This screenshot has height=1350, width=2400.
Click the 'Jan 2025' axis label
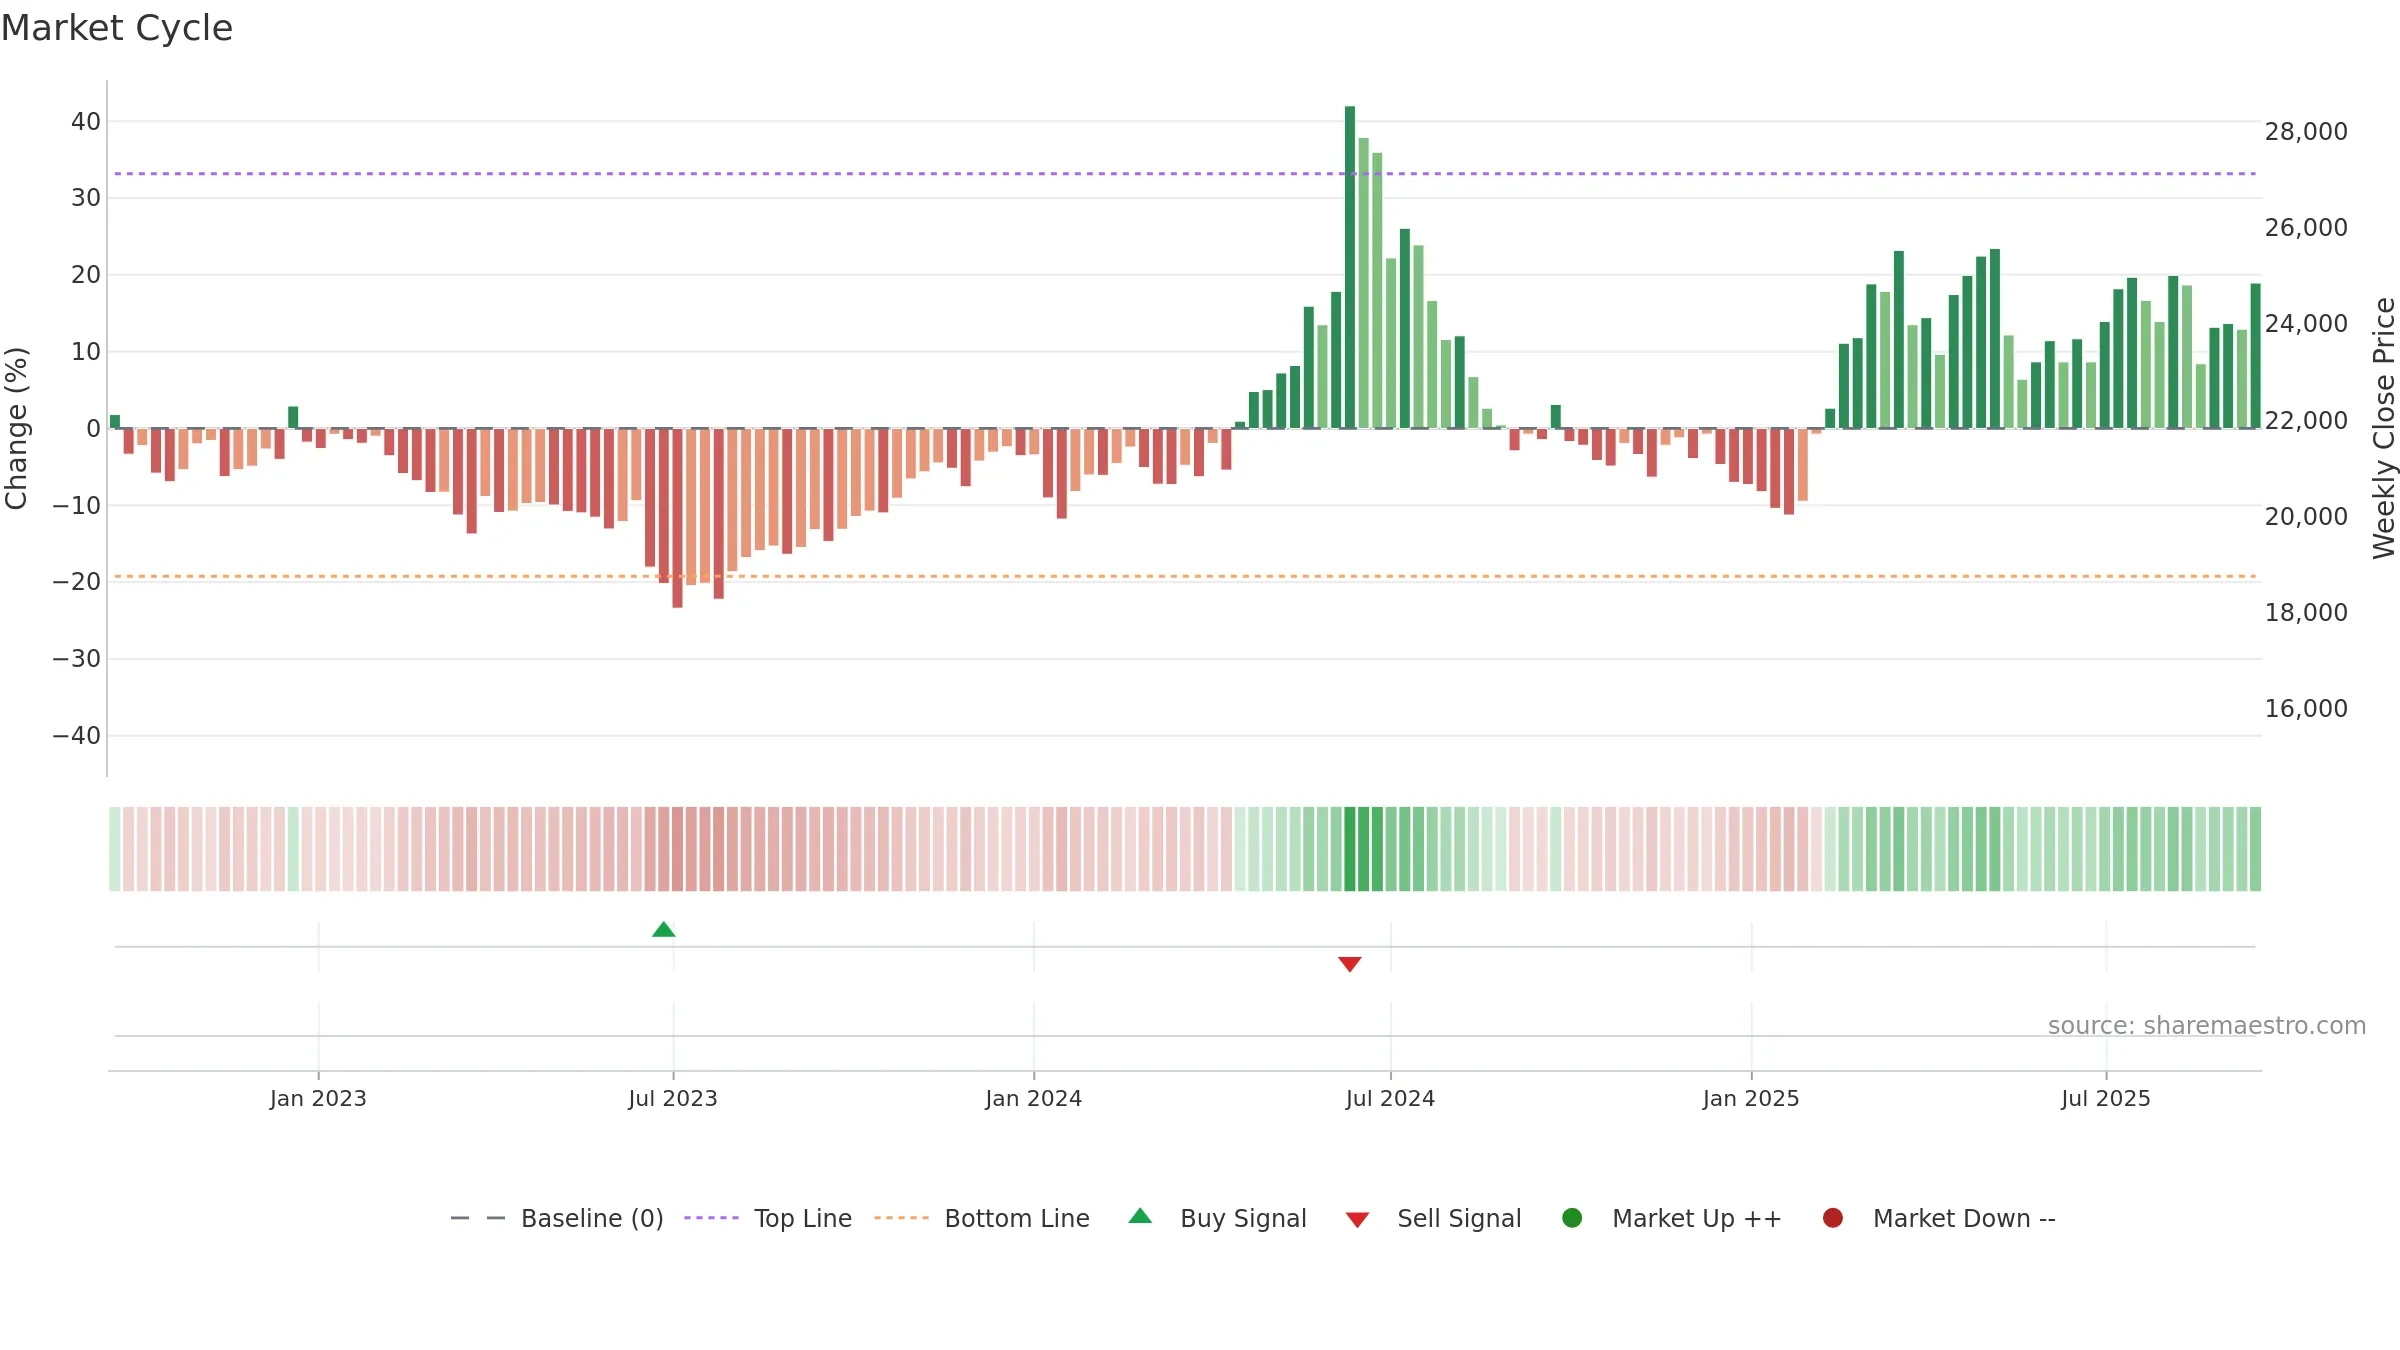click(1751, 1098)
